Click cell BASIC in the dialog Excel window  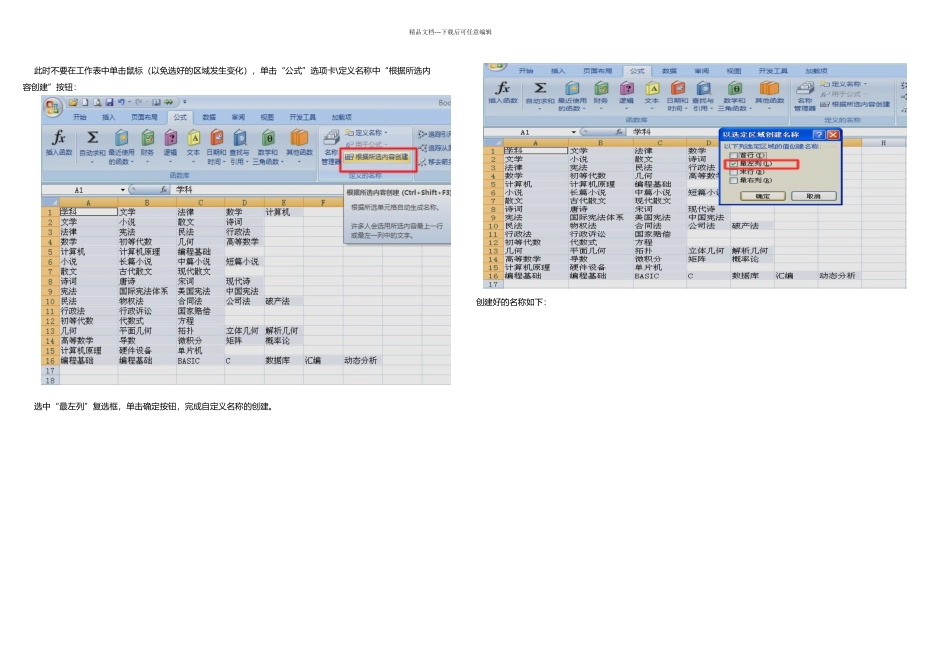coord(659,276)
